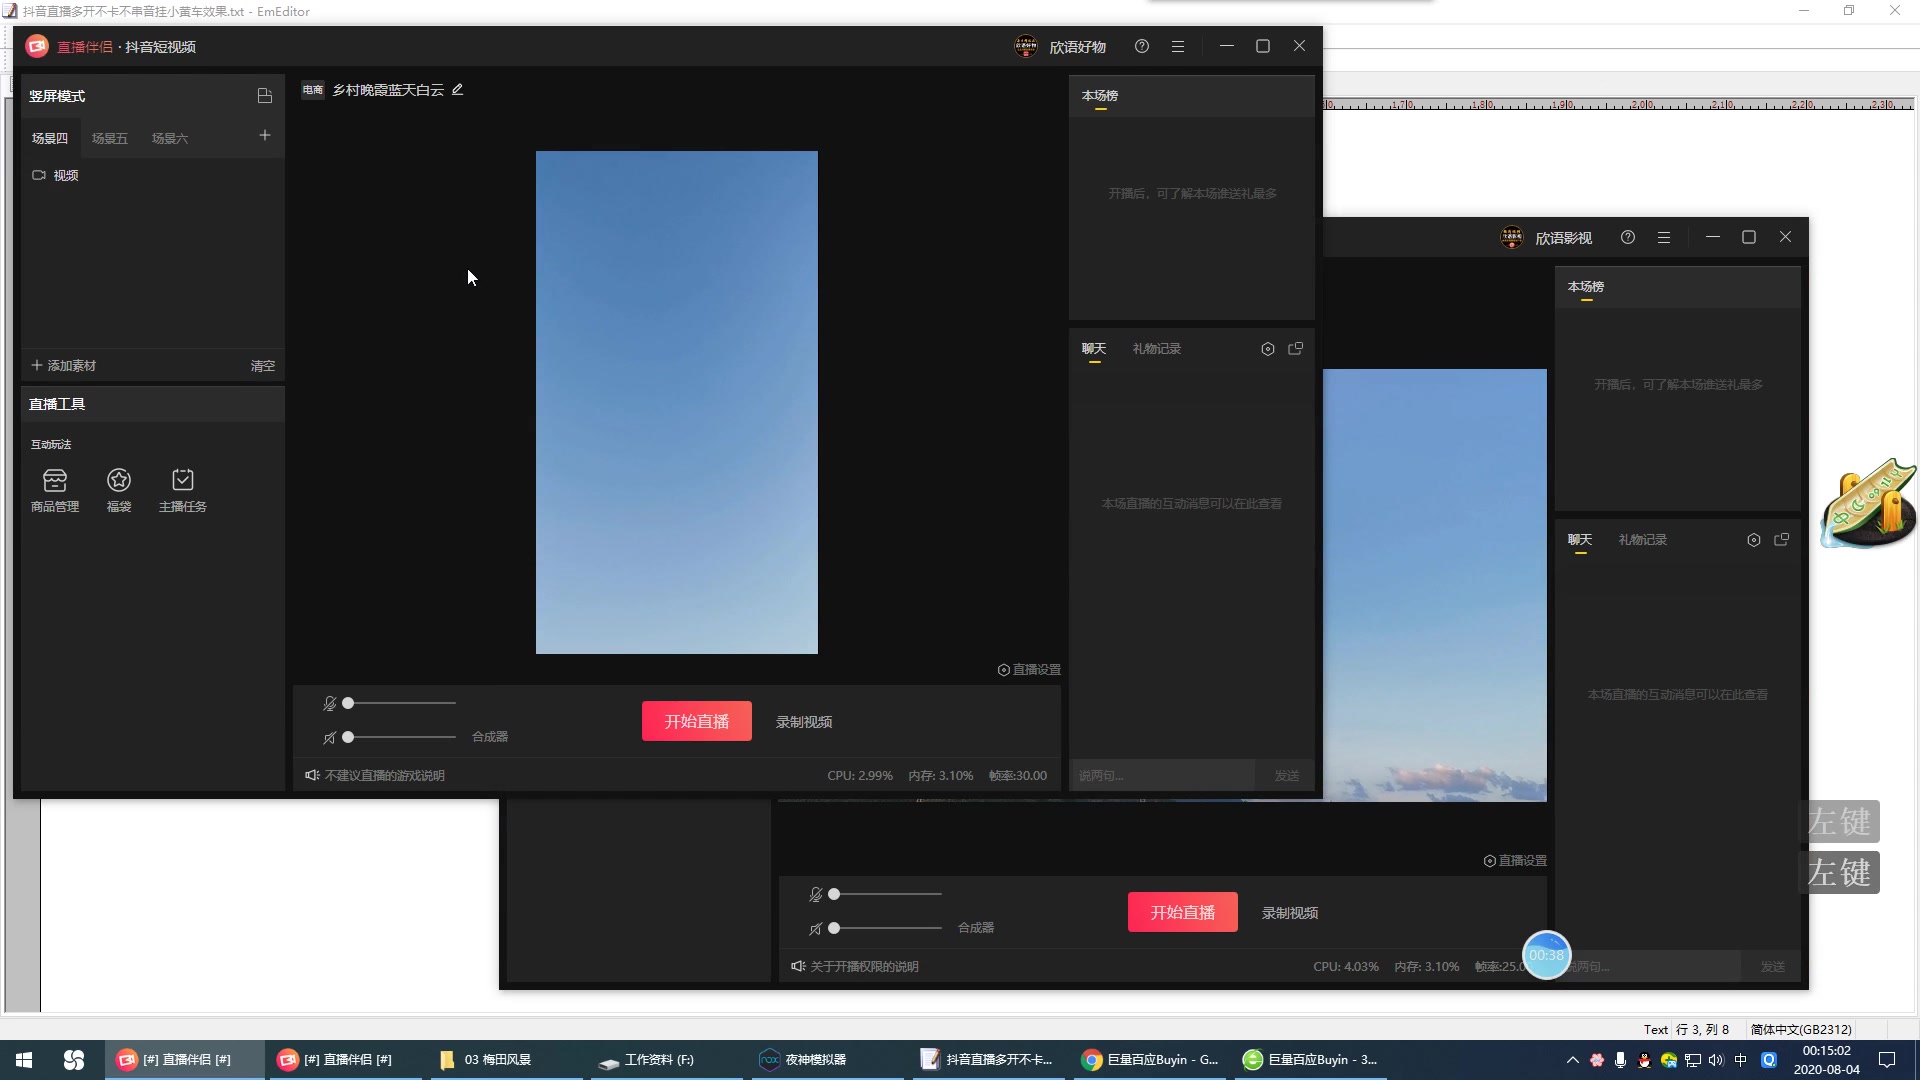Screen dimensions: 1920x1080
Task: Click the 中 input method indicator in tray
Action: pos(1741,1060)
